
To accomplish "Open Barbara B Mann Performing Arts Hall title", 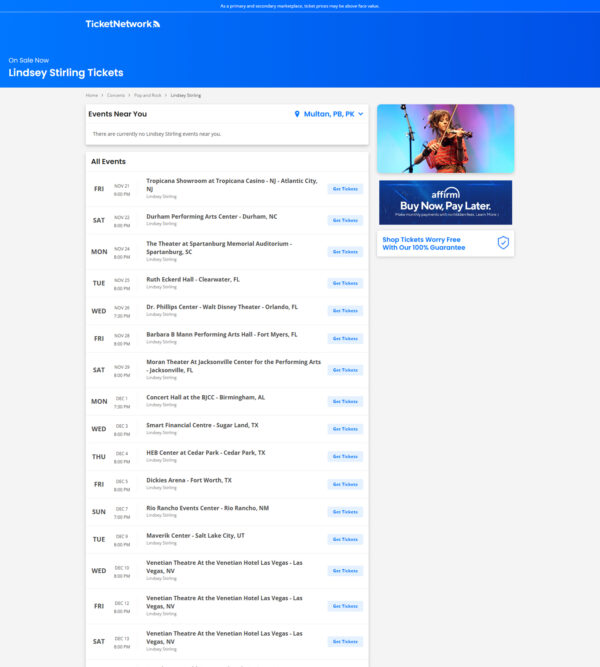I will 222,335.
